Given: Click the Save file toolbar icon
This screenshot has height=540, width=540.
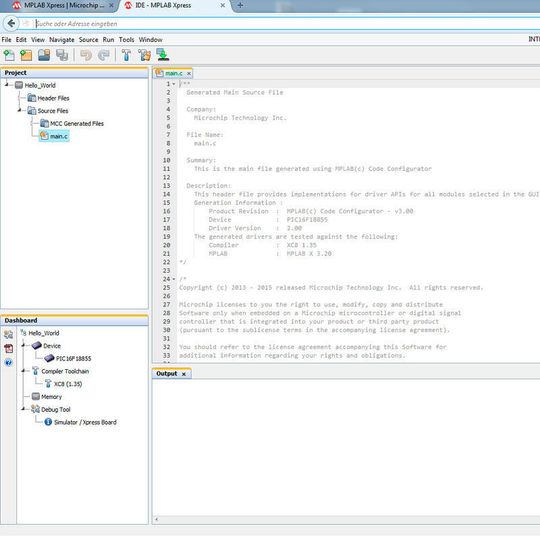Looking at the screenshot, I should click(44, 55).
